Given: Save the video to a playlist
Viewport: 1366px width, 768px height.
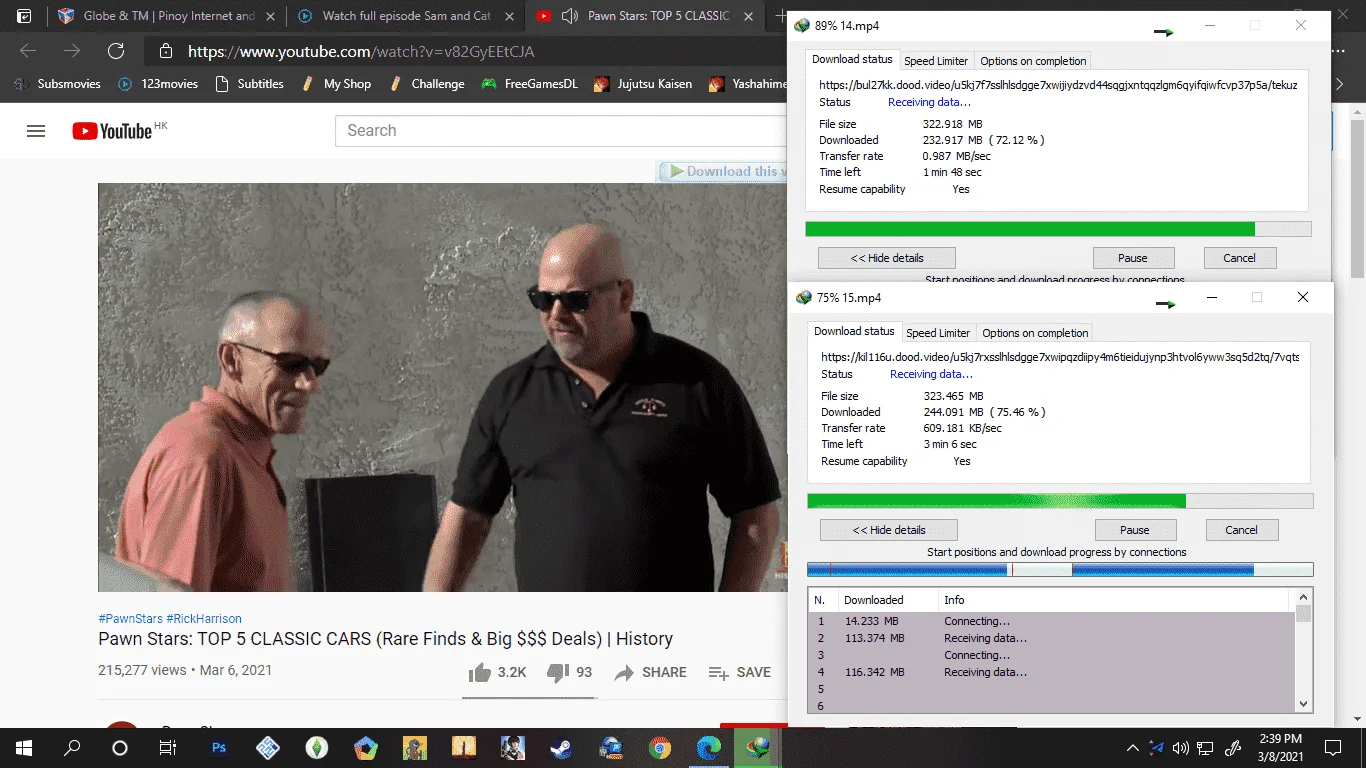Looking at the screenshot, I should tap(739, 672).
